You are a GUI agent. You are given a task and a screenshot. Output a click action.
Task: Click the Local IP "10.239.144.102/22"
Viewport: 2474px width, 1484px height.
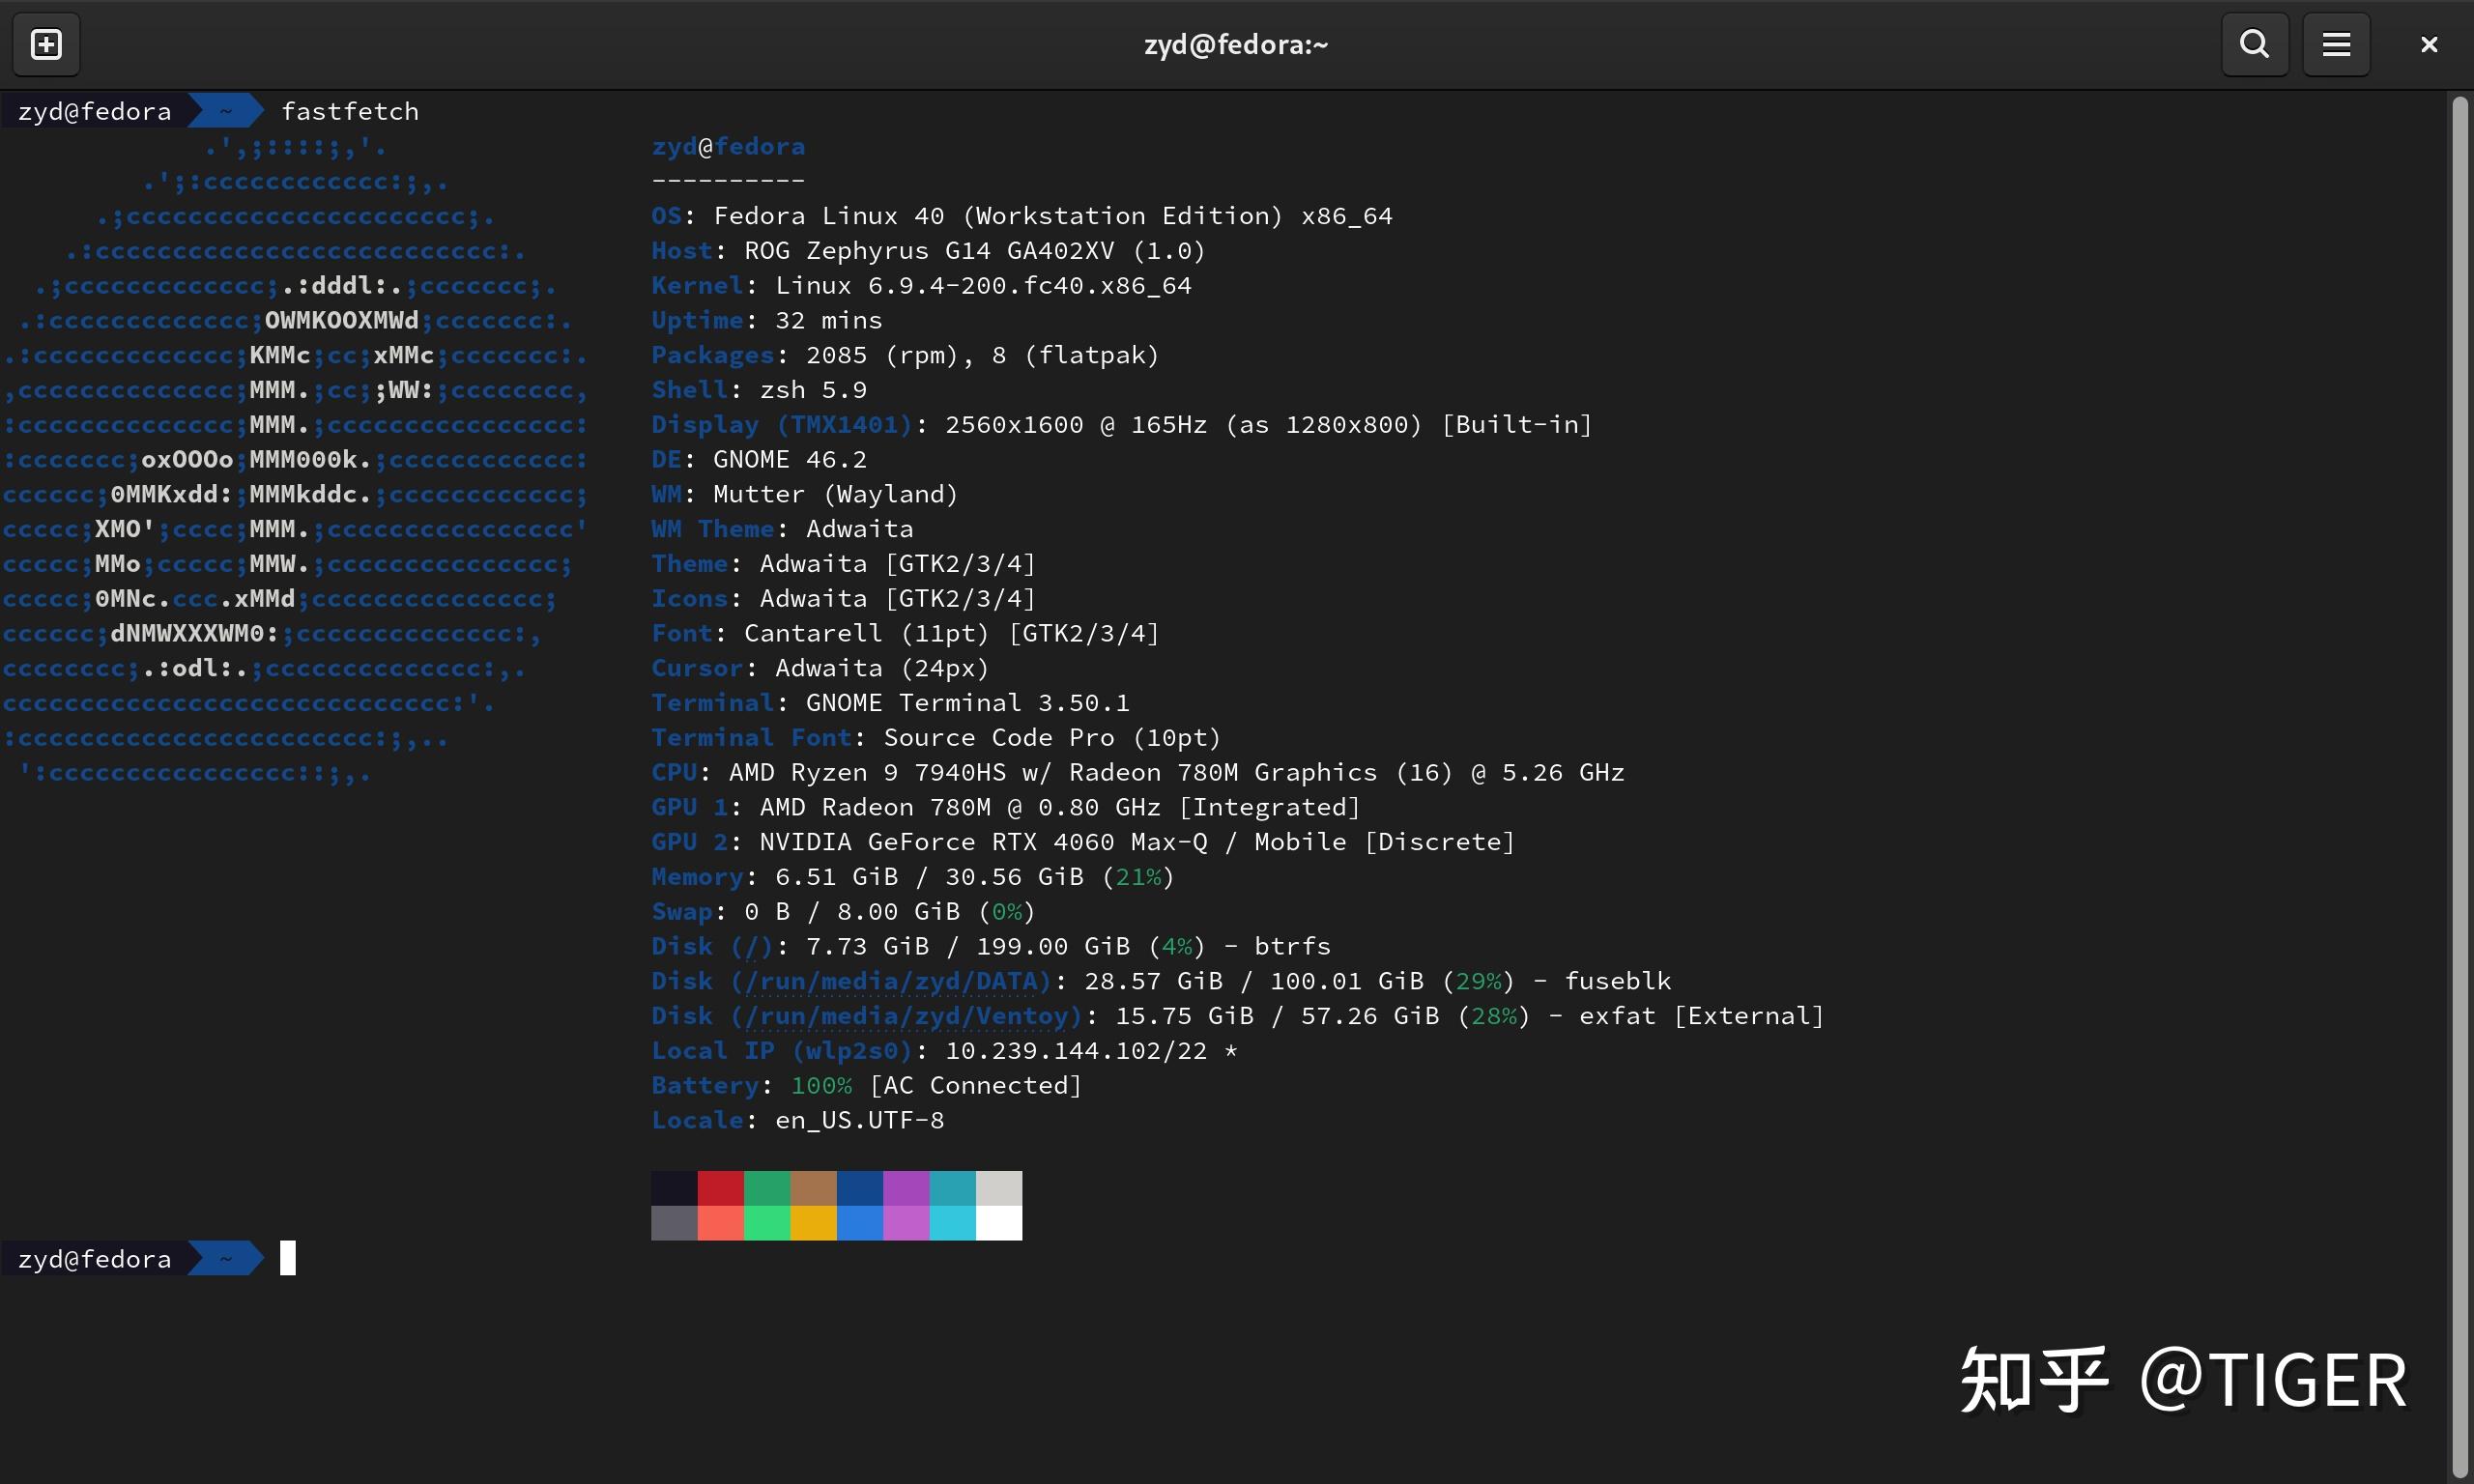coord(1077,1051)
